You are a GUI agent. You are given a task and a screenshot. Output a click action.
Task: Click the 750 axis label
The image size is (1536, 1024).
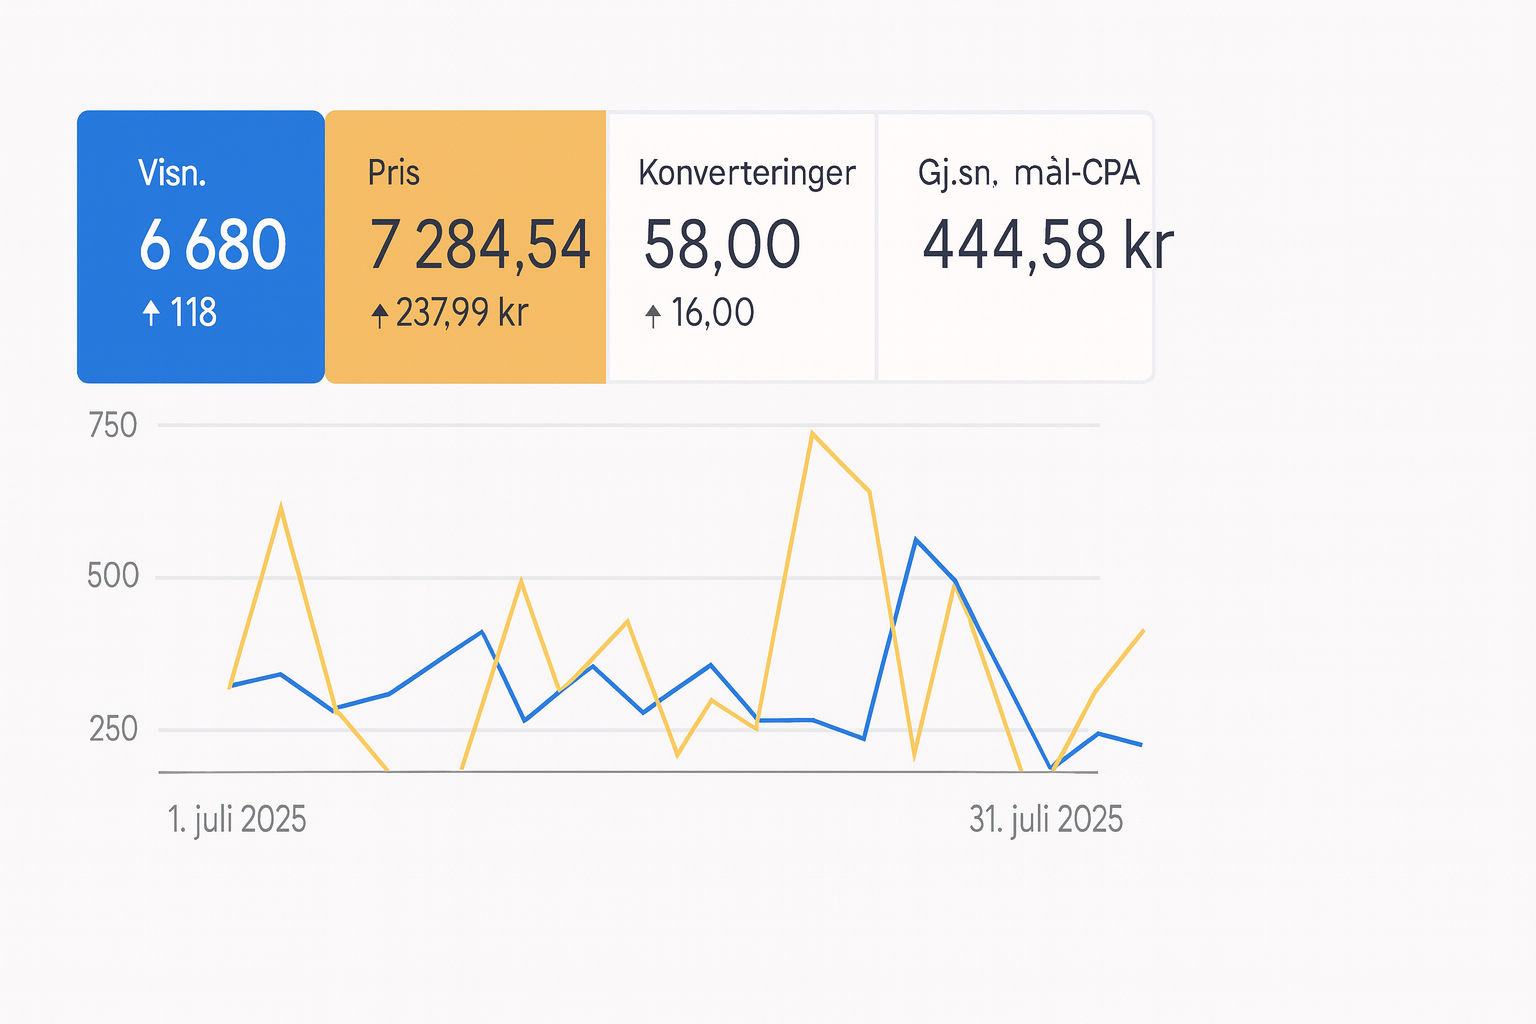112,425
